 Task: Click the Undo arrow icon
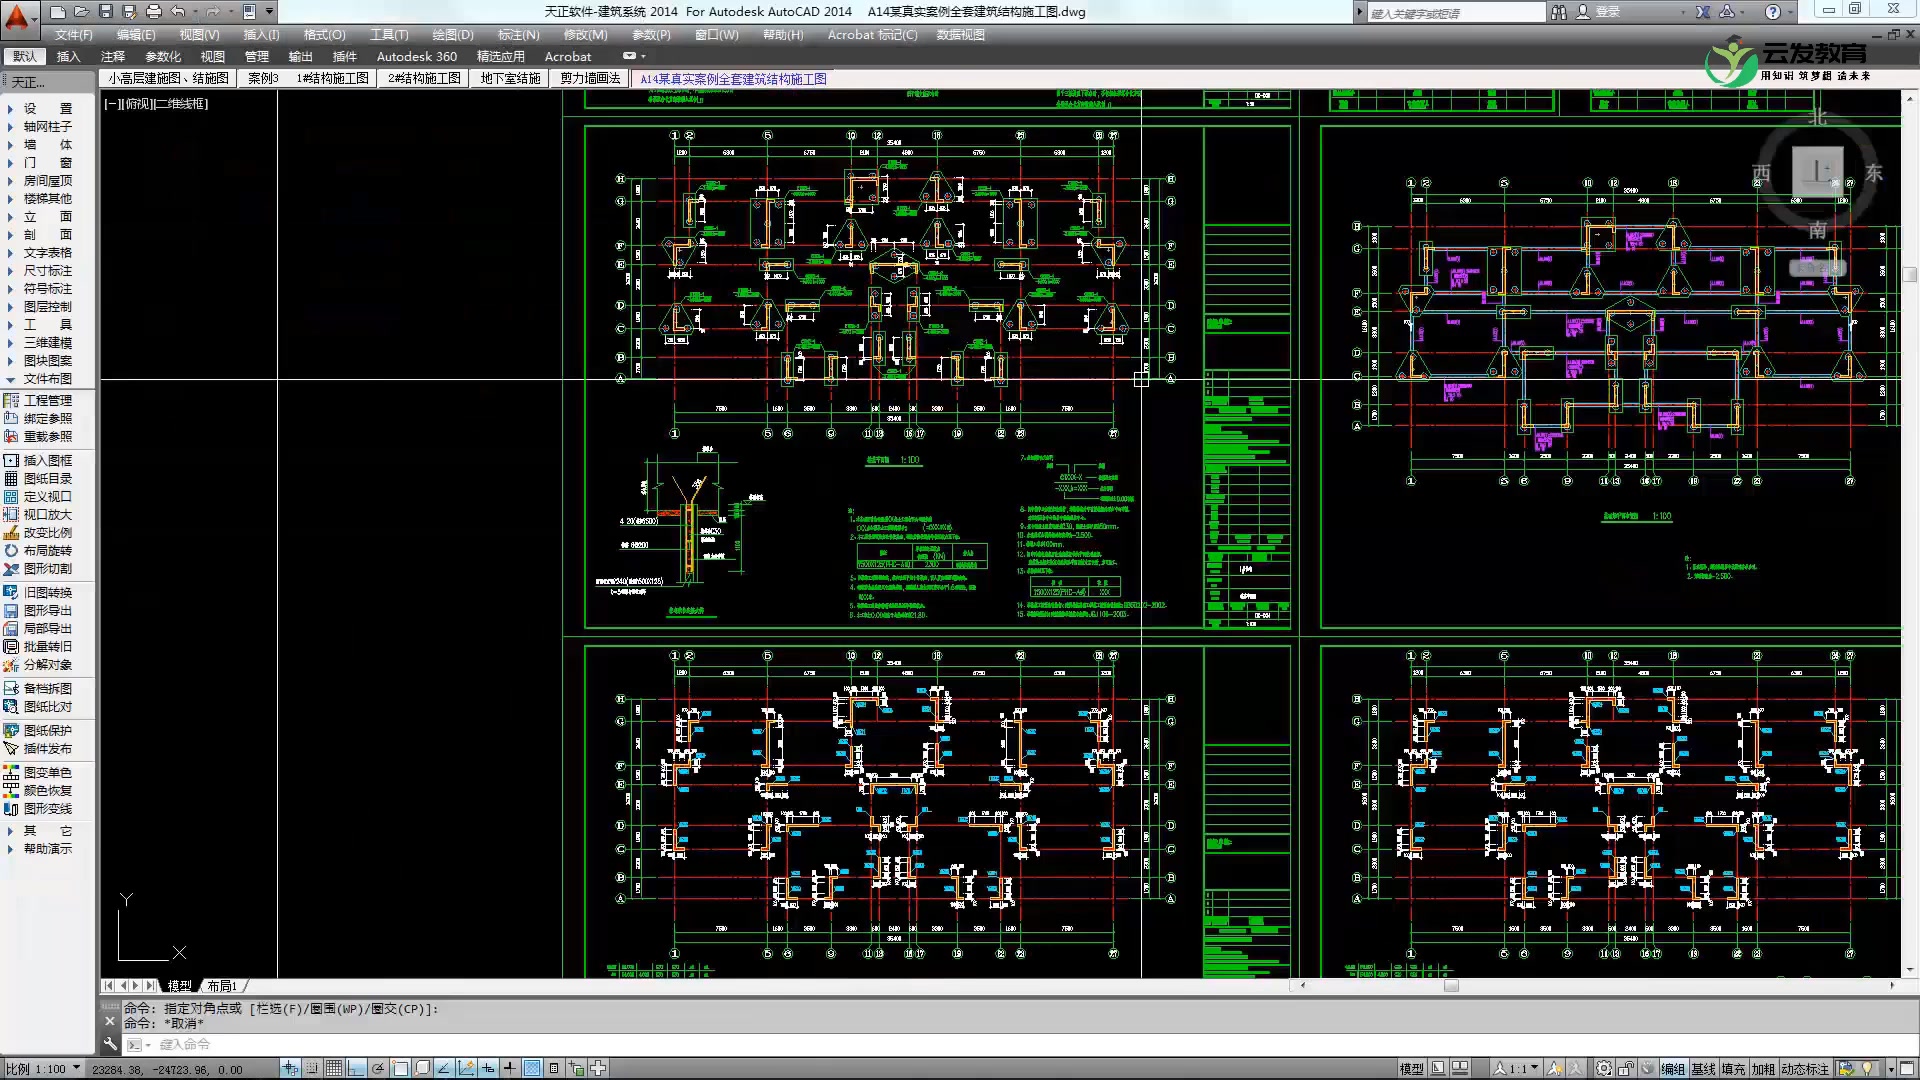(x=178, y=12)
